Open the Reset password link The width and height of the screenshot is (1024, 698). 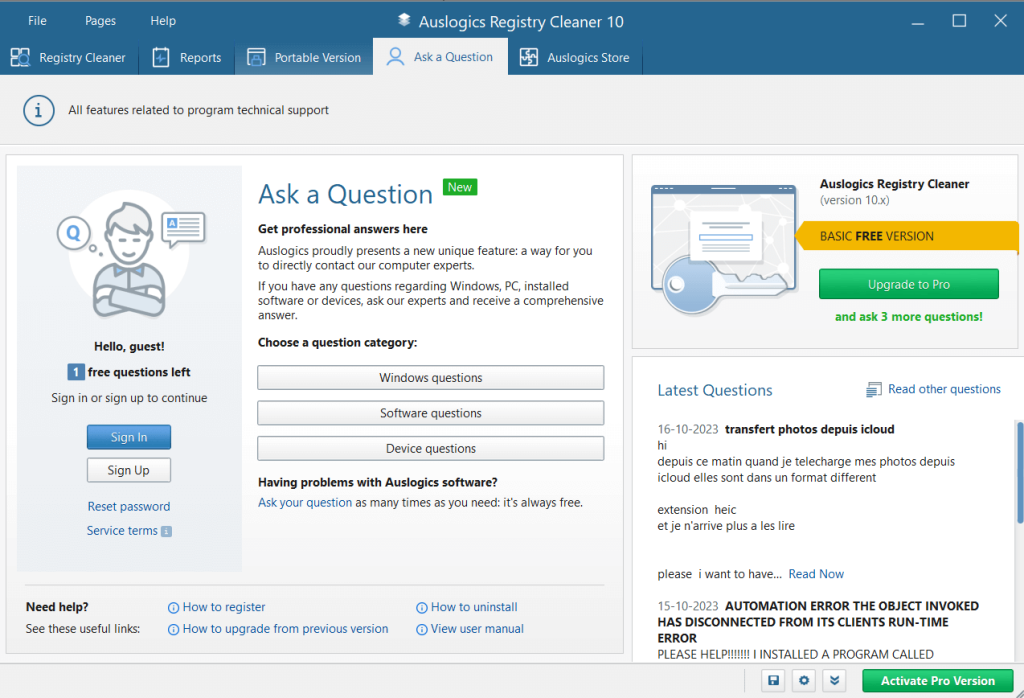click(129, 507)
